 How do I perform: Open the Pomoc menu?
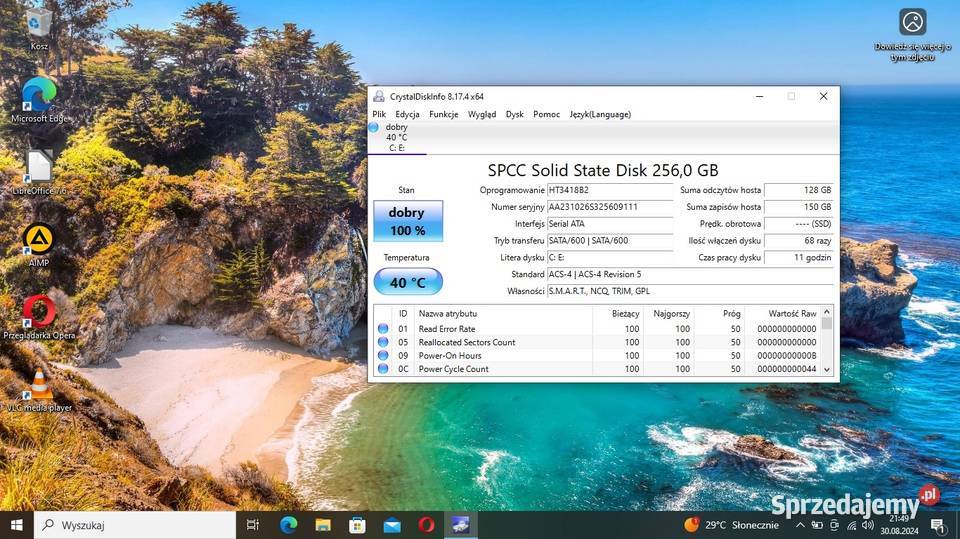[546, 114]
